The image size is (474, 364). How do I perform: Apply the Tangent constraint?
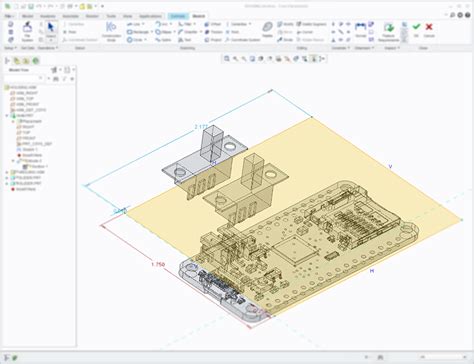click(341, 24)
